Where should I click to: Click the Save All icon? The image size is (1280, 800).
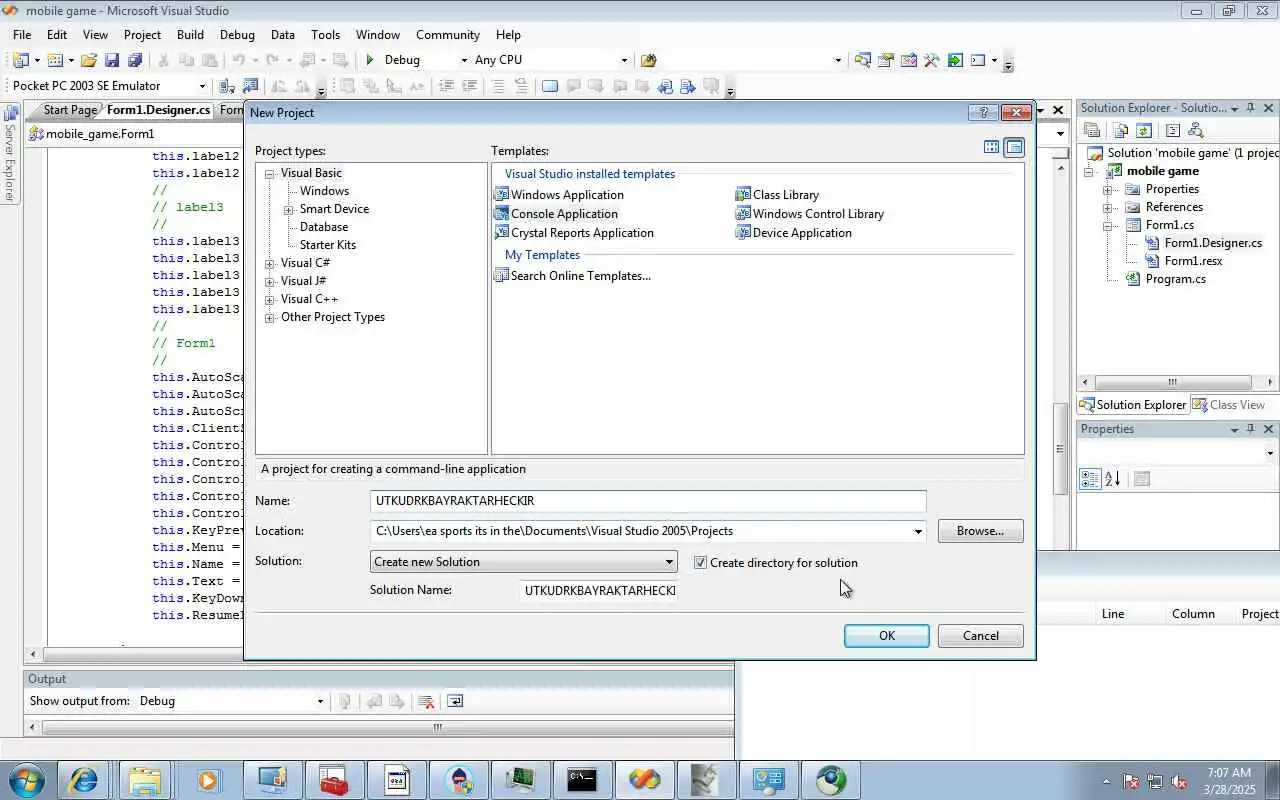pyautogui.click(x=134, y=60)
